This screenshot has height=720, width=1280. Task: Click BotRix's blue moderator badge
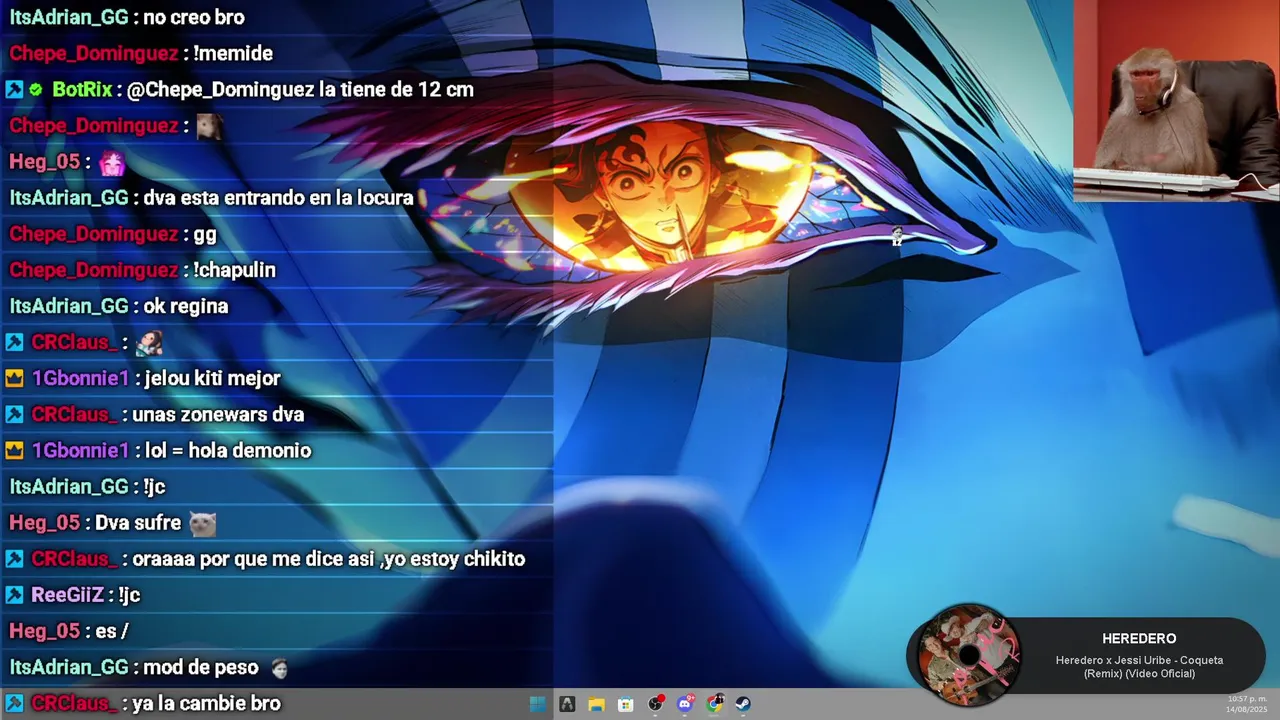pos(14,90)
